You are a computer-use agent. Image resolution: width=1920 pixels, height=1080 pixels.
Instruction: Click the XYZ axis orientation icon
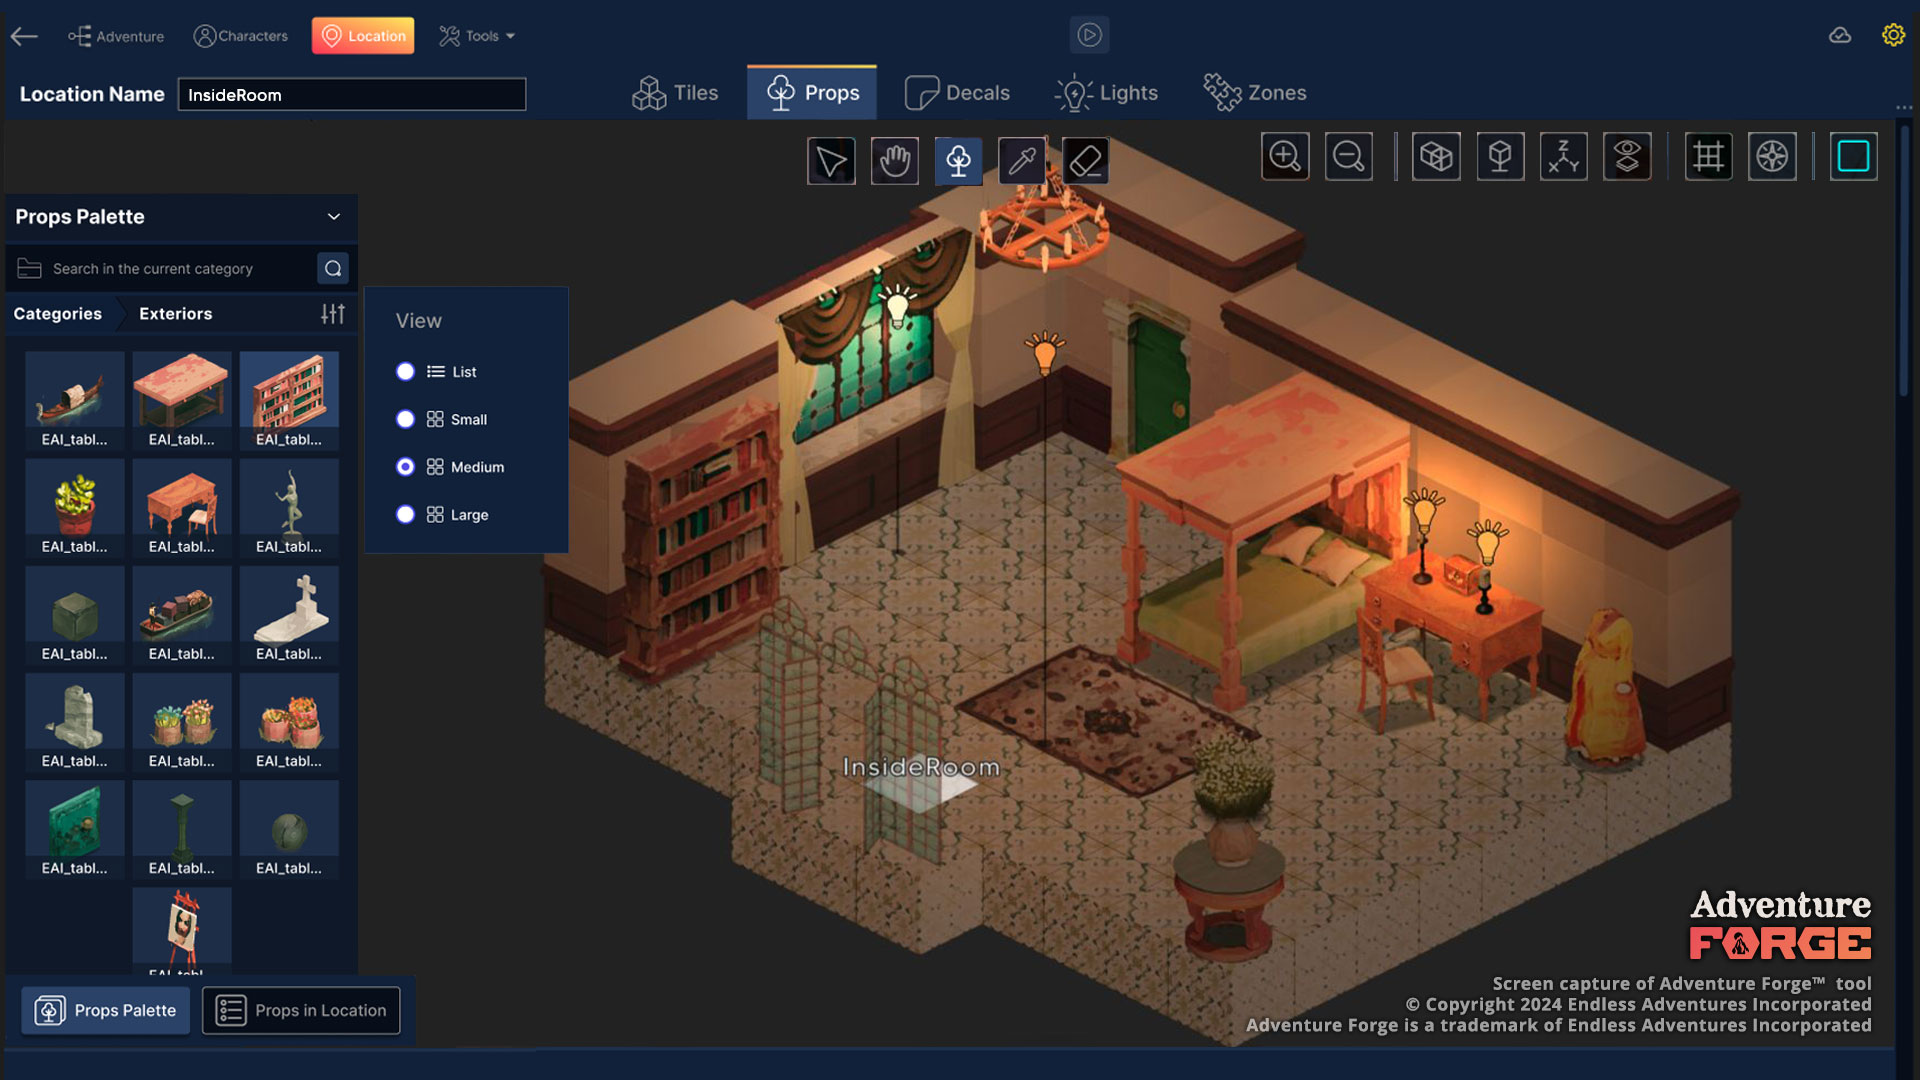click(x=1563, y=156)
